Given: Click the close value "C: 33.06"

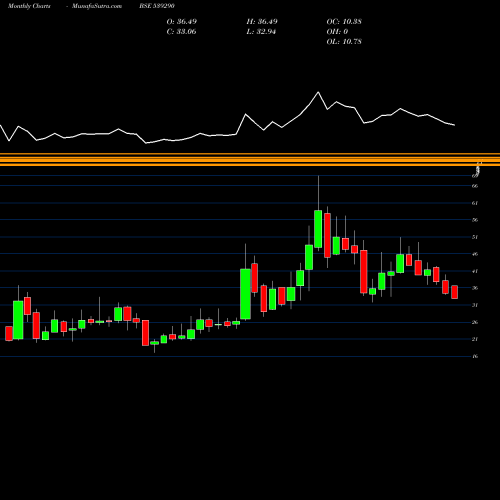Looking at the screenshot, I should point(181,32).
